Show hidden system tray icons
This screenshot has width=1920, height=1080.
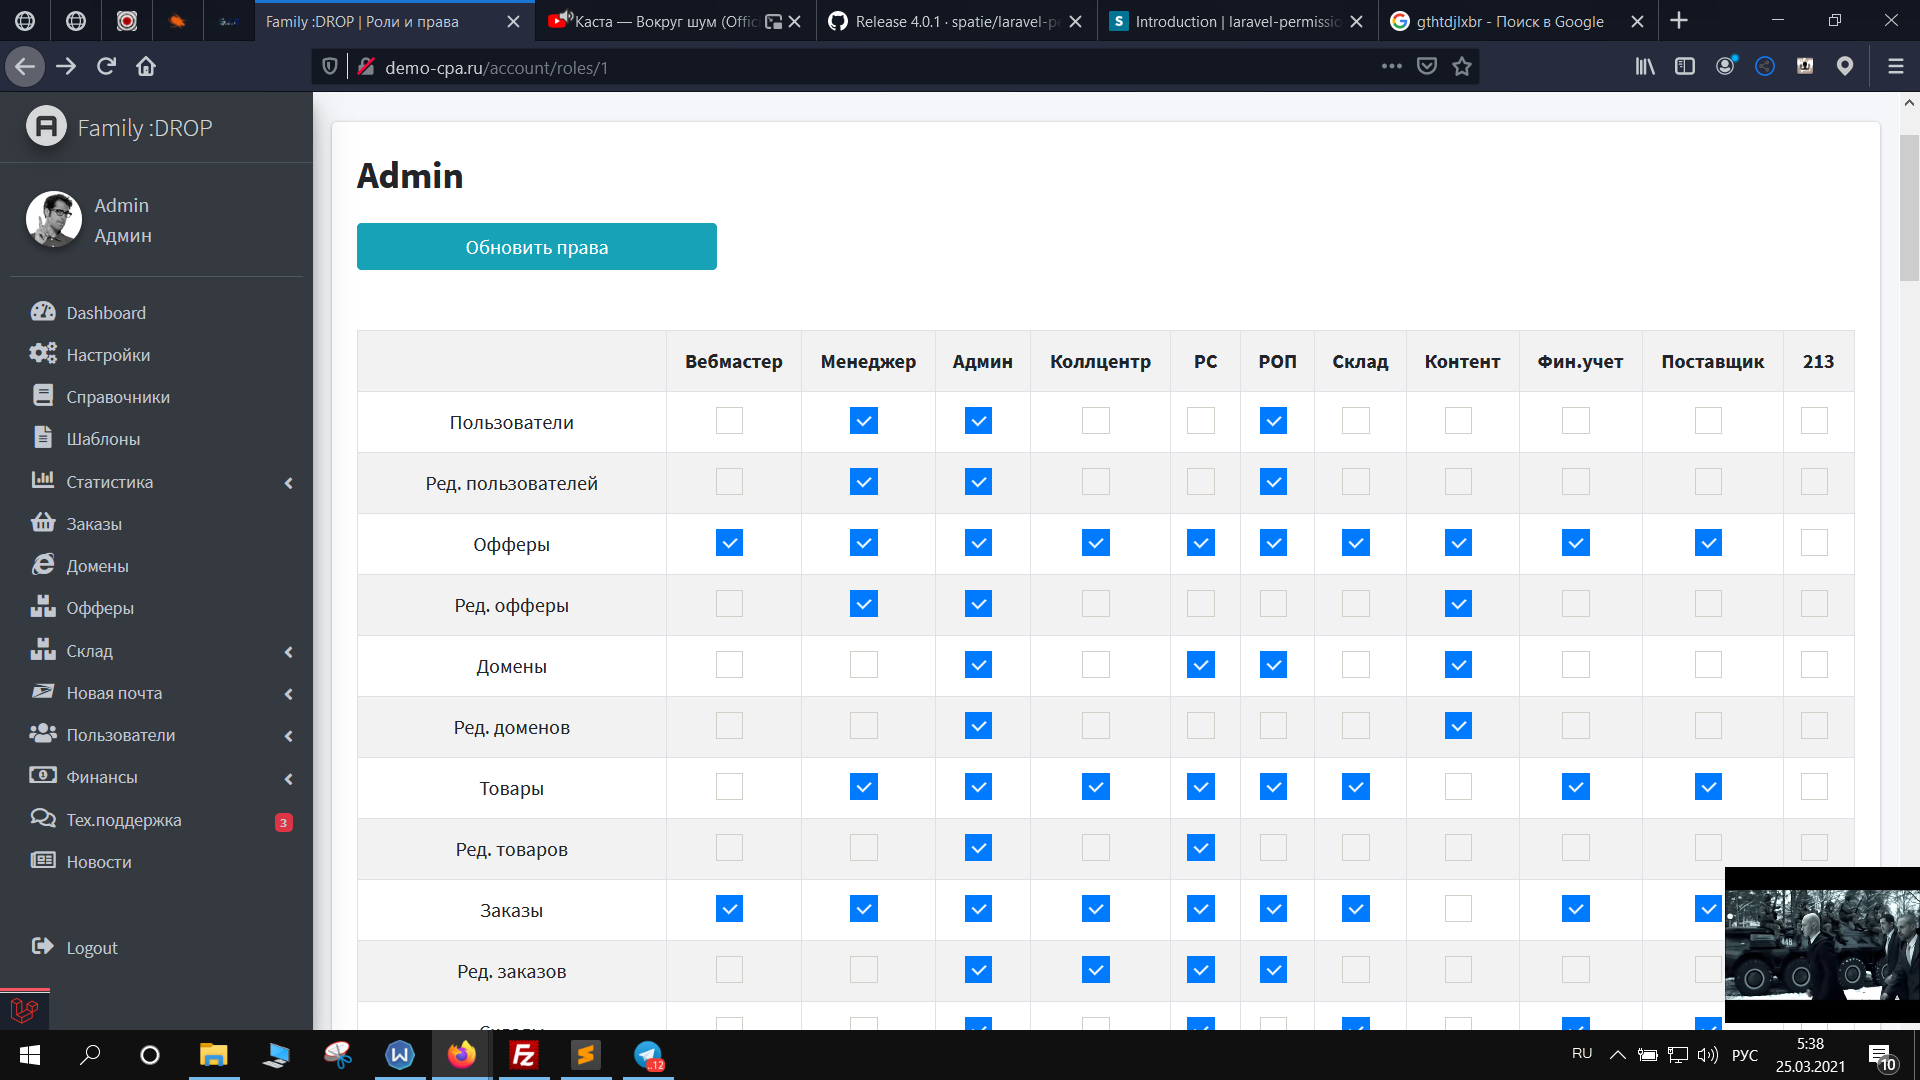coord(1617,1054)
